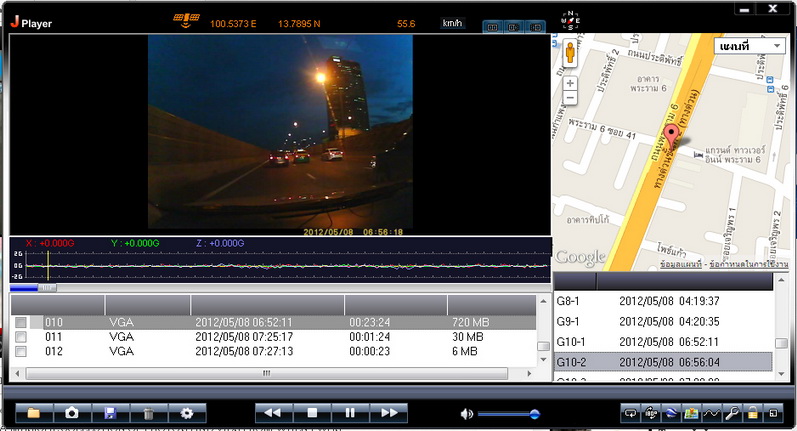This screenshot has height=431, width=797.
Task: Stop the video playback
Action: pyautogui.click(x=312, y=412)
